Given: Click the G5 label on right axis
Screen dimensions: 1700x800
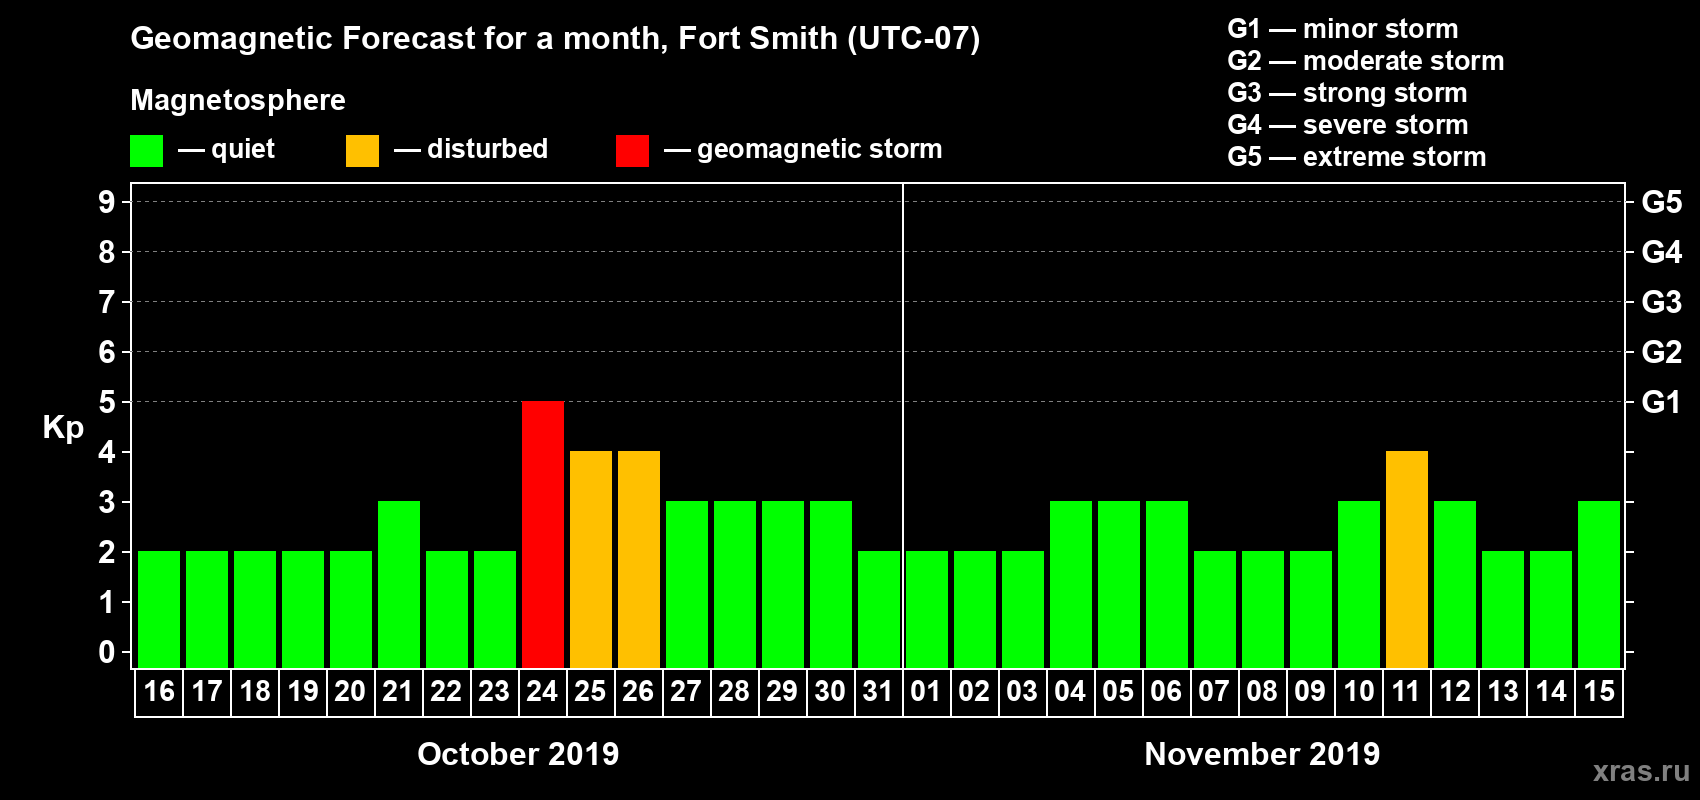Looking at the screenshot, I should pos(1661,202).
